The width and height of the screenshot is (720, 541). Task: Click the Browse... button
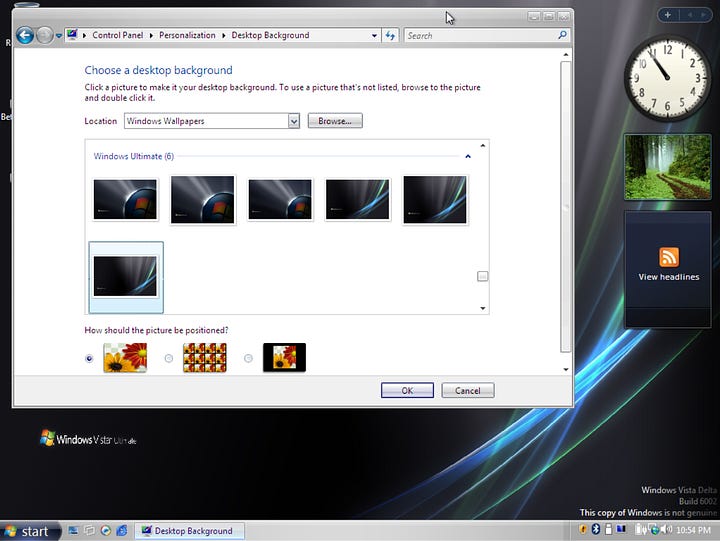pyautogui.click(x=335, y=121)
